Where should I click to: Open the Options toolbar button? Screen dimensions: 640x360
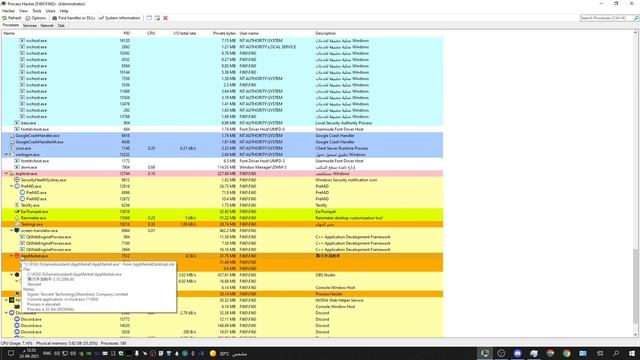[36, 18]
